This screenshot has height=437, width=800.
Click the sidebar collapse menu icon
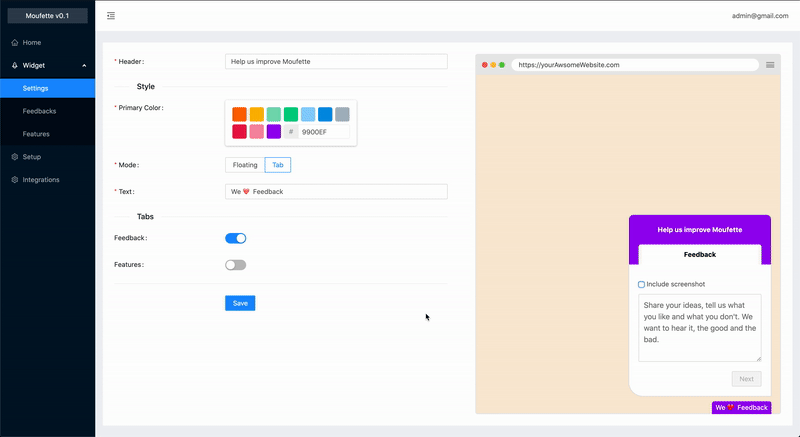[x=111, y=16]
